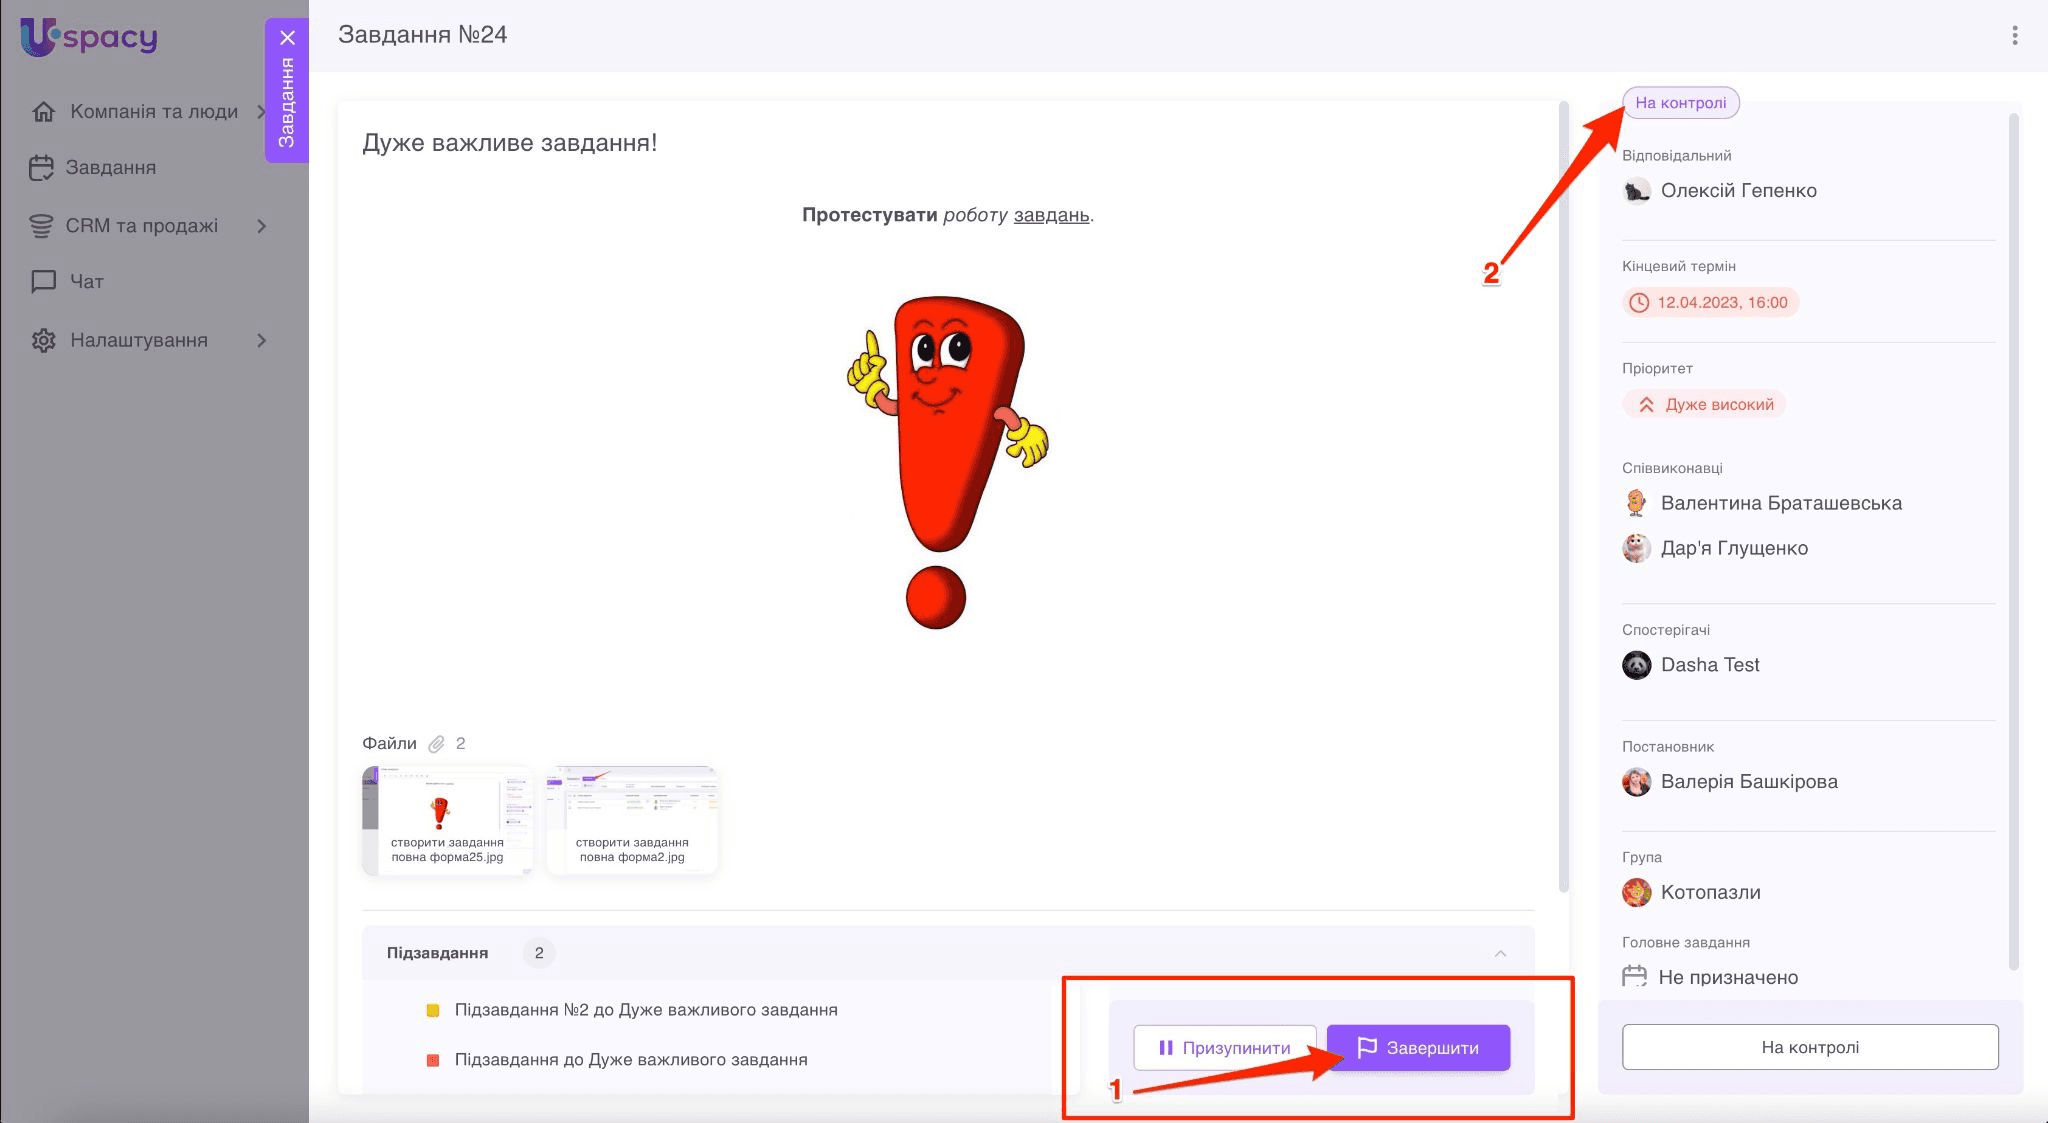Click the home icon beside Компанія та люди
This screenshot has height=1123, width=2048.
(43, 112)
